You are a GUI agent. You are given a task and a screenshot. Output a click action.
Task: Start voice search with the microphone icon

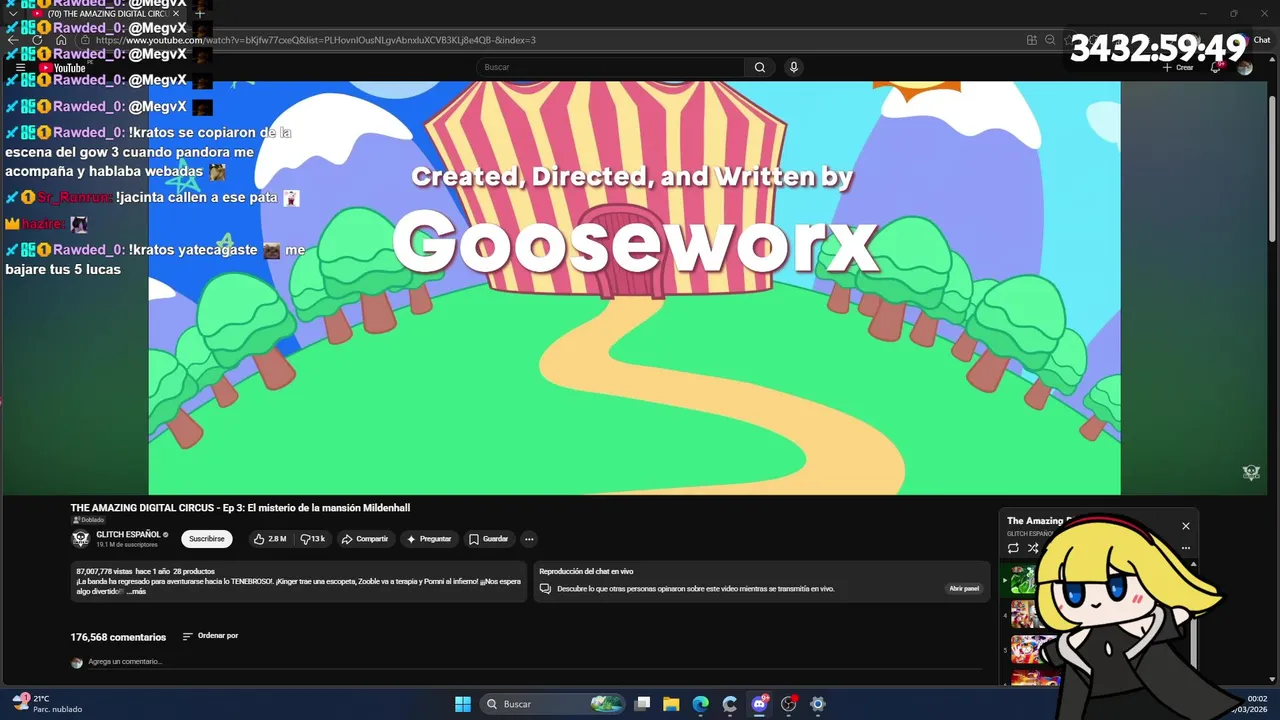(794, 67)
